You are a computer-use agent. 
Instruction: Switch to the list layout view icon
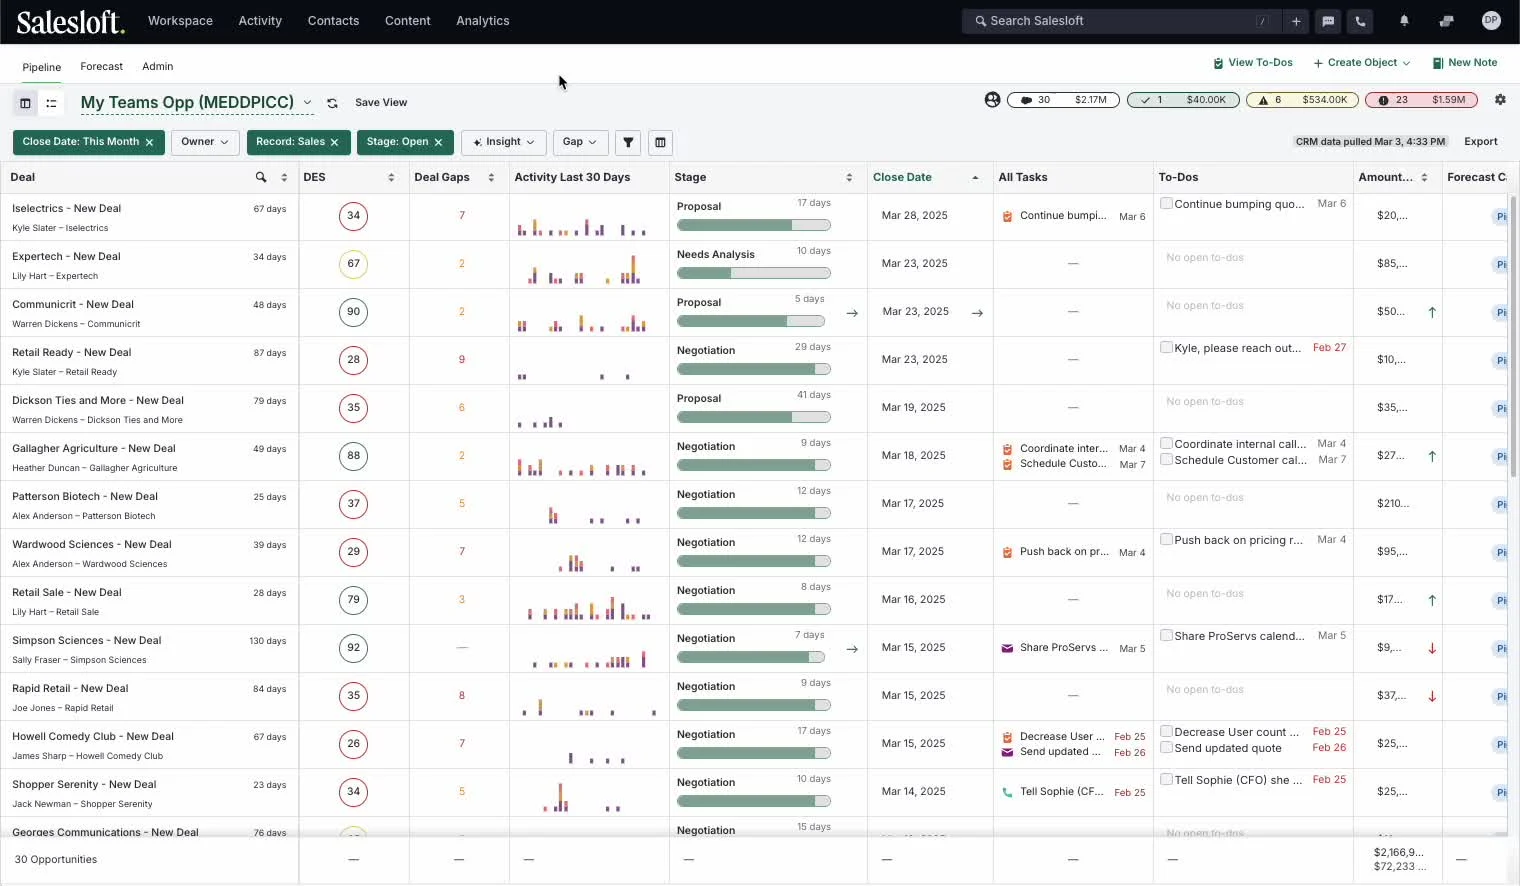pos(51,103)
